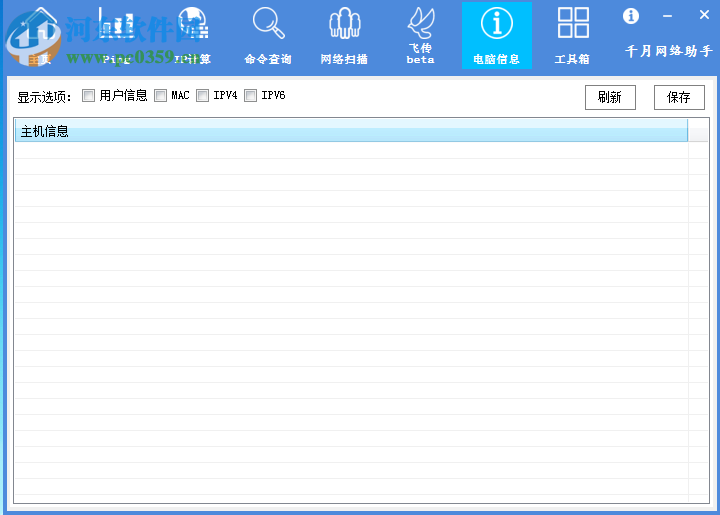Open the Ping tool tab
The width and height of the screenshot is (720, 515).
point(116,36)
